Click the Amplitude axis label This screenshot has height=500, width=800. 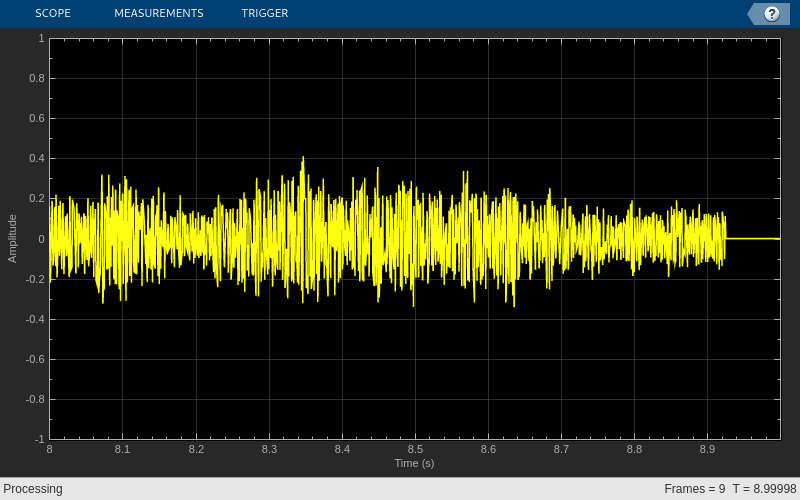12,239
